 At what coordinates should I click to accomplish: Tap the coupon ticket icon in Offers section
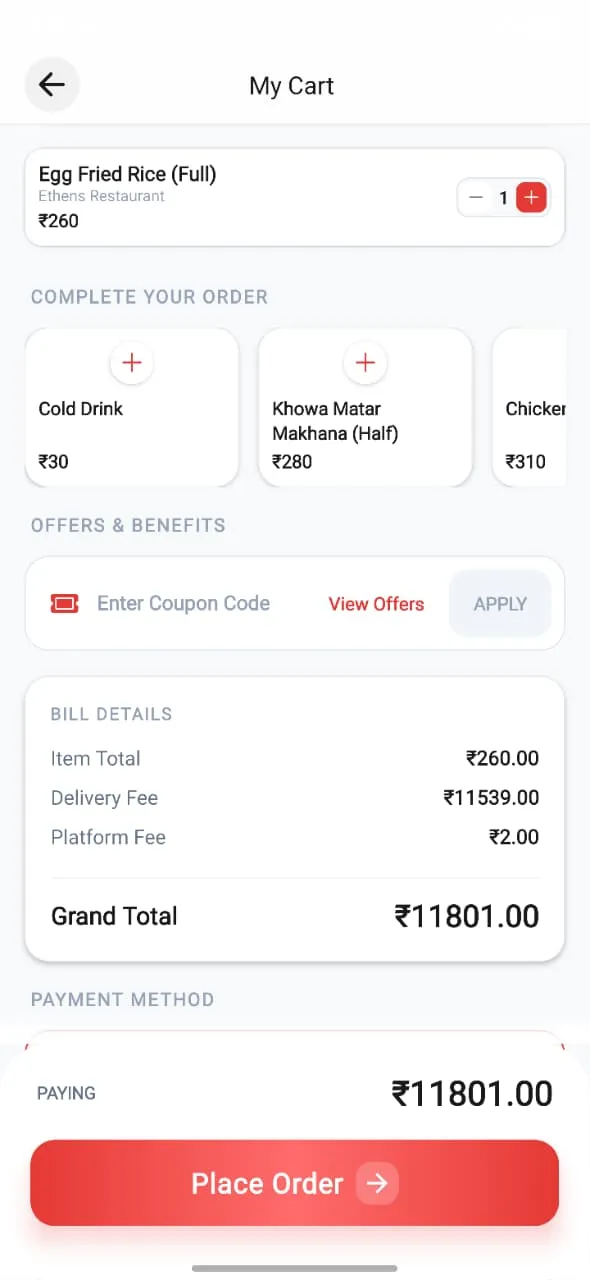(x=64, y=603)
